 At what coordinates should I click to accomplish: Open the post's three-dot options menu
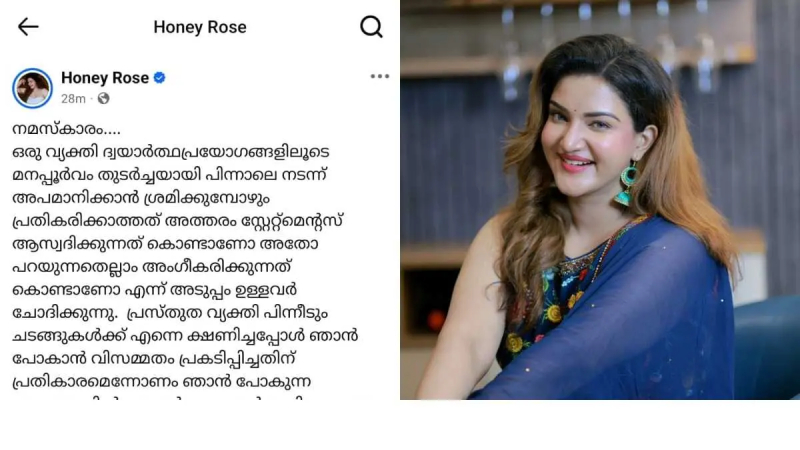[x=380, y=77]
